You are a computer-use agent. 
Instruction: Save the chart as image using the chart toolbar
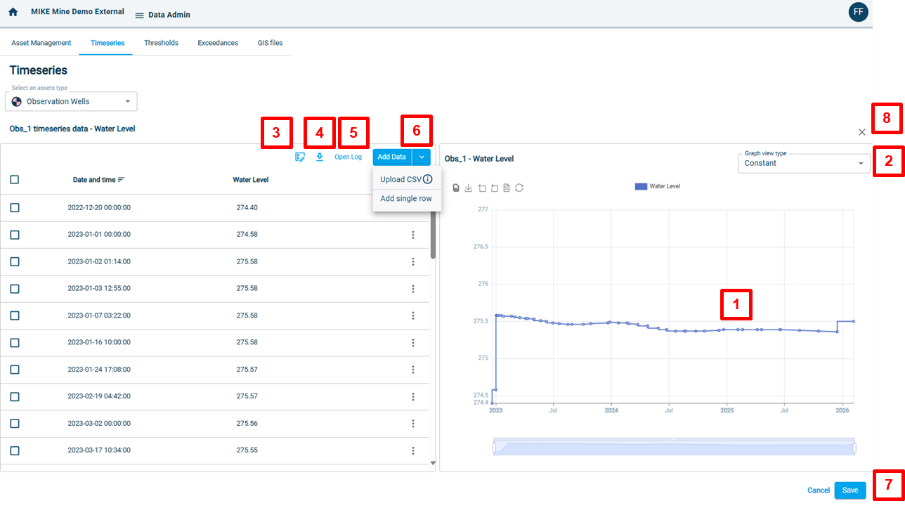(x=469, y=188)
